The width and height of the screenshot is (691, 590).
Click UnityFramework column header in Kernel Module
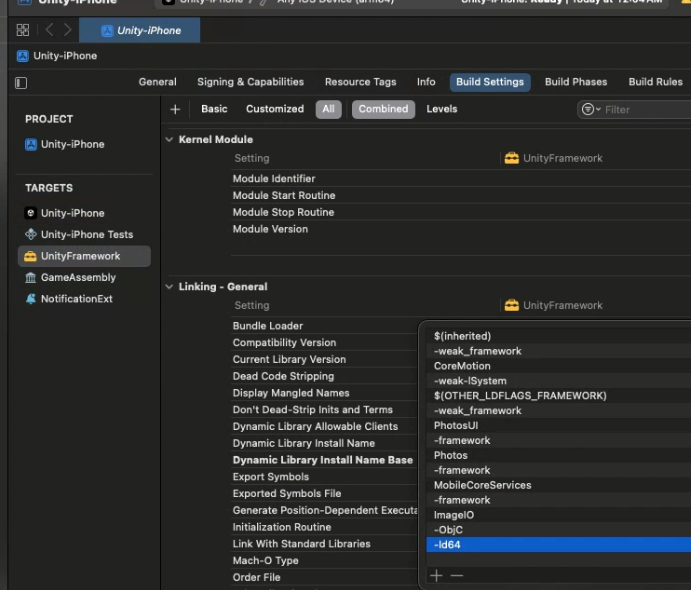point(554,158)
